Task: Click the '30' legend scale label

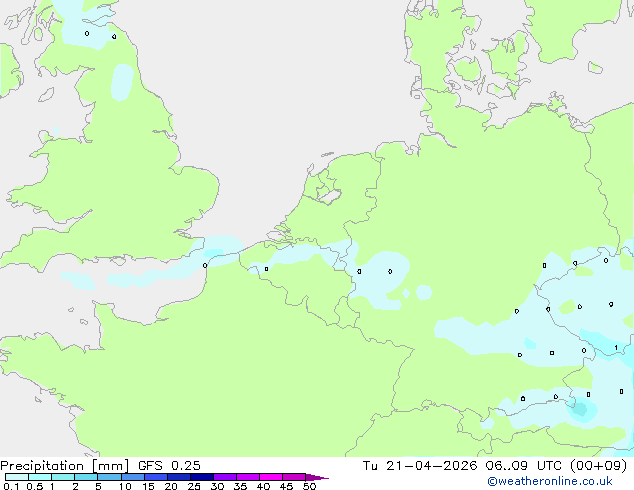Action: pos(217,486)
